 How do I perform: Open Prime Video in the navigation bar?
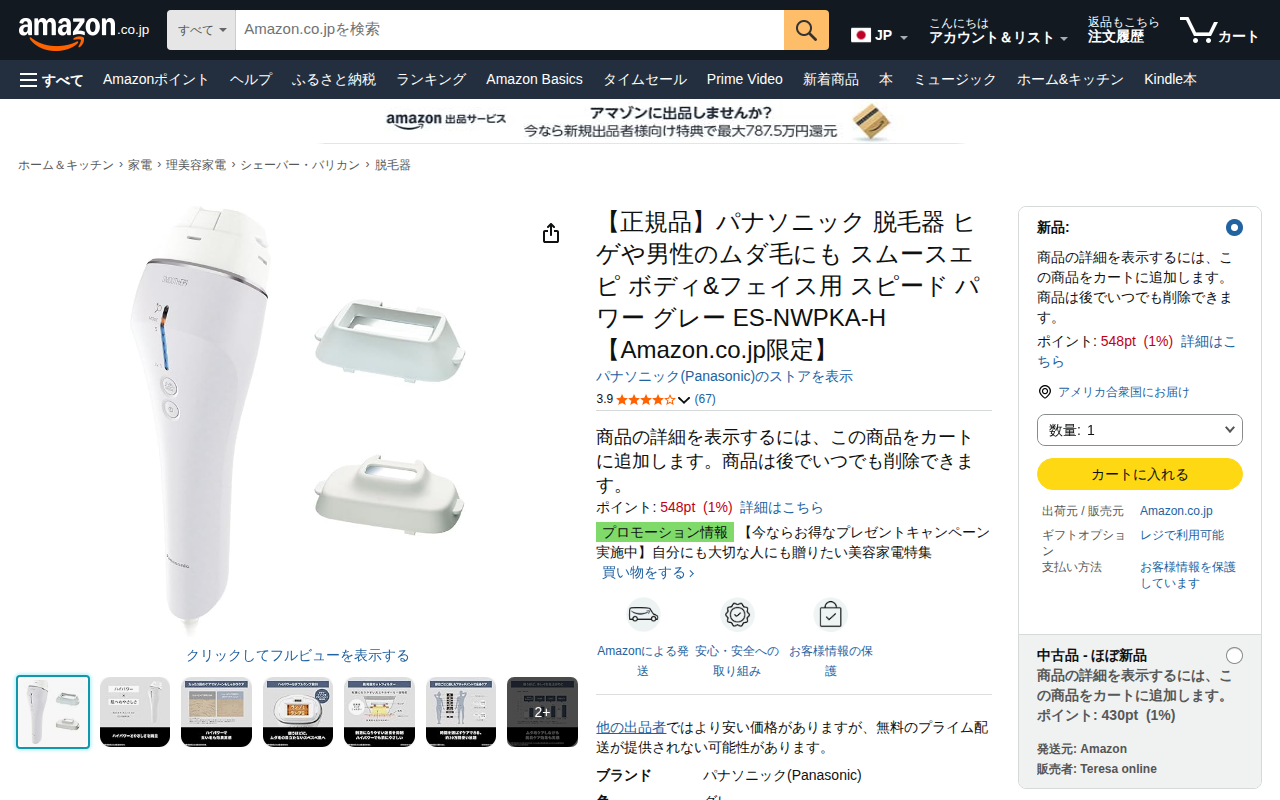coord(745,80)
